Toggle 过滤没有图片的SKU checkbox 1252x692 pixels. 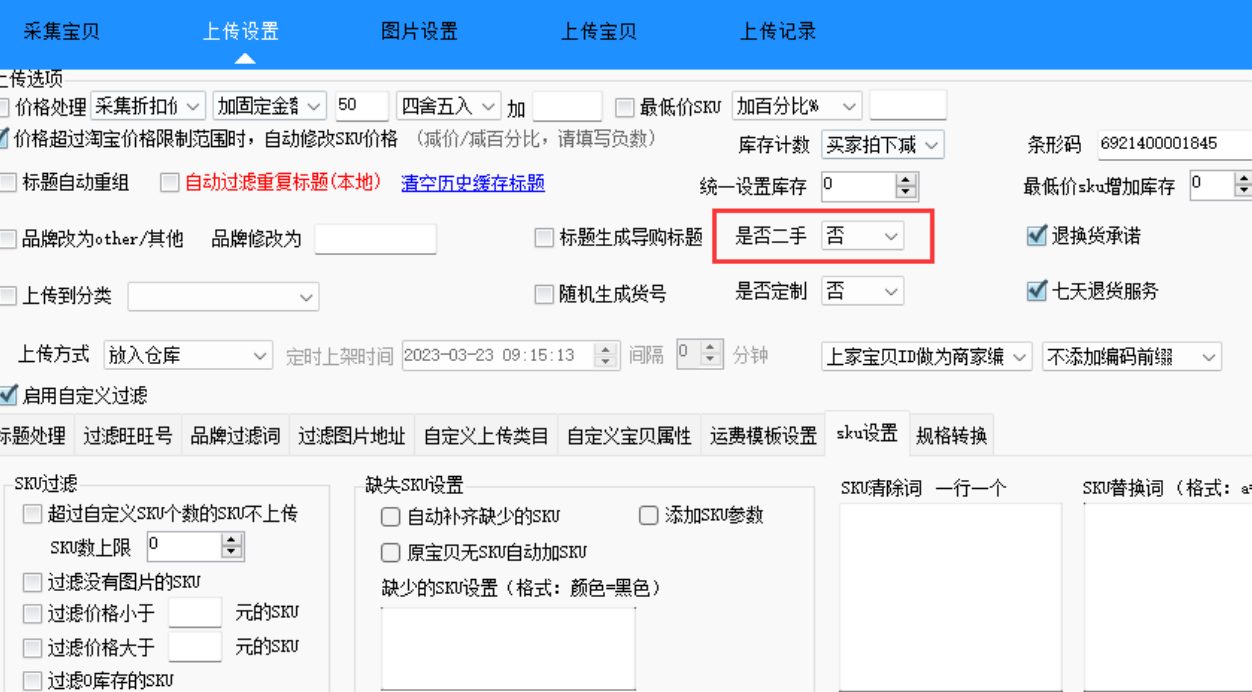(32, 582)
